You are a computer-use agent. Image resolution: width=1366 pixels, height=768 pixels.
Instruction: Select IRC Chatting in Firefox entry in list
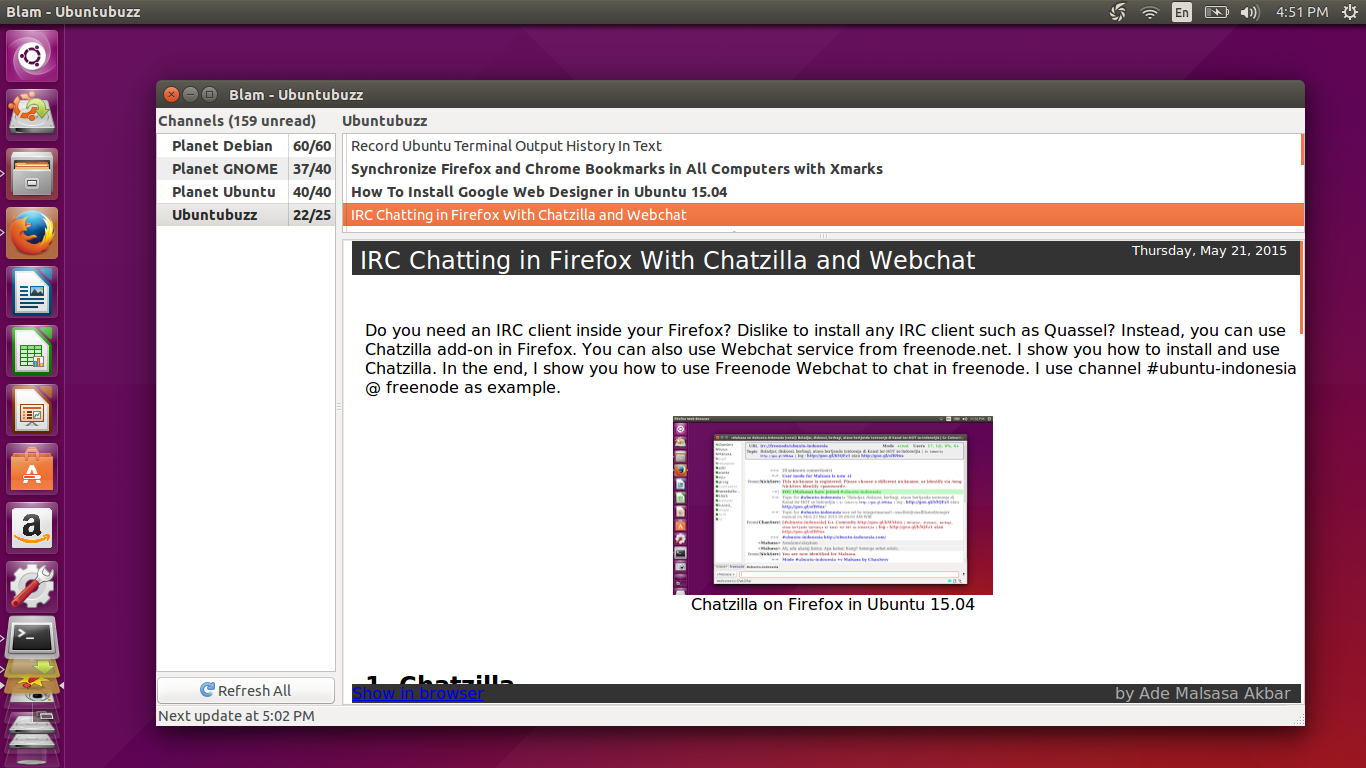point(822,215)
